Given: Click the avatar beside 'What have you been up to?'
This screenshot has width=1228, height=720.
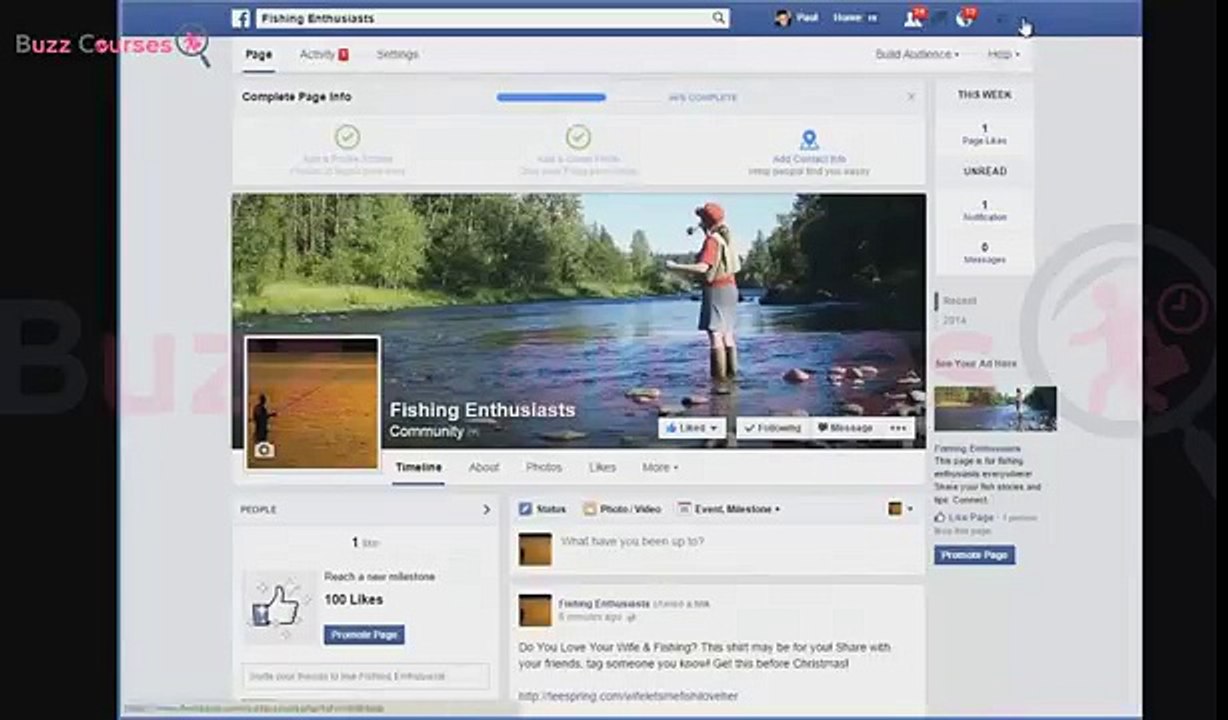Looking at the screenshot, I should pyautogui.click(x=535, y=549).
